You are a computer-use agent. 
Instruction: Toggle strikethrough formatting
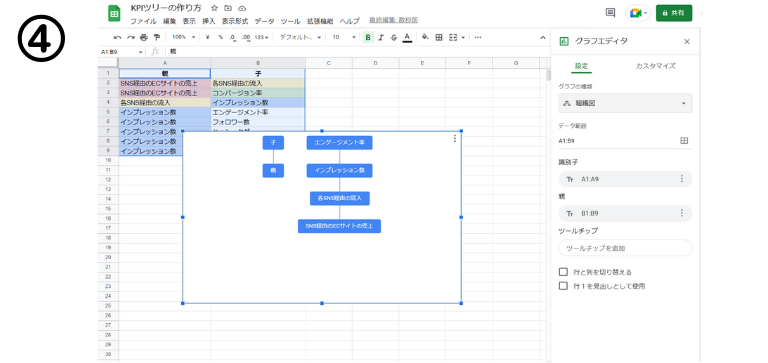[x=394, y=37]
